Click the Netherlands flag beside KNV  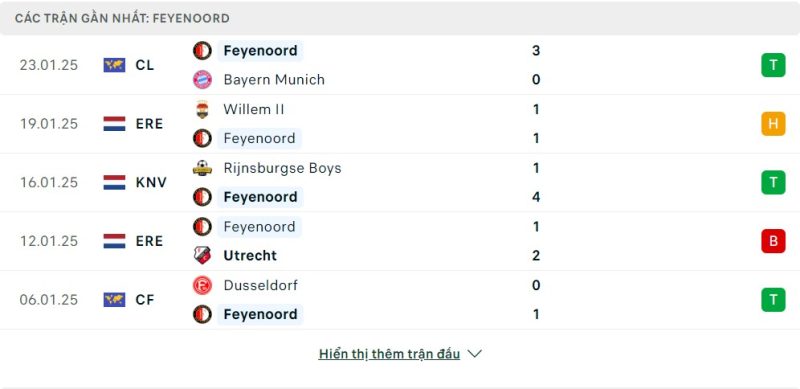pos(114,182)
